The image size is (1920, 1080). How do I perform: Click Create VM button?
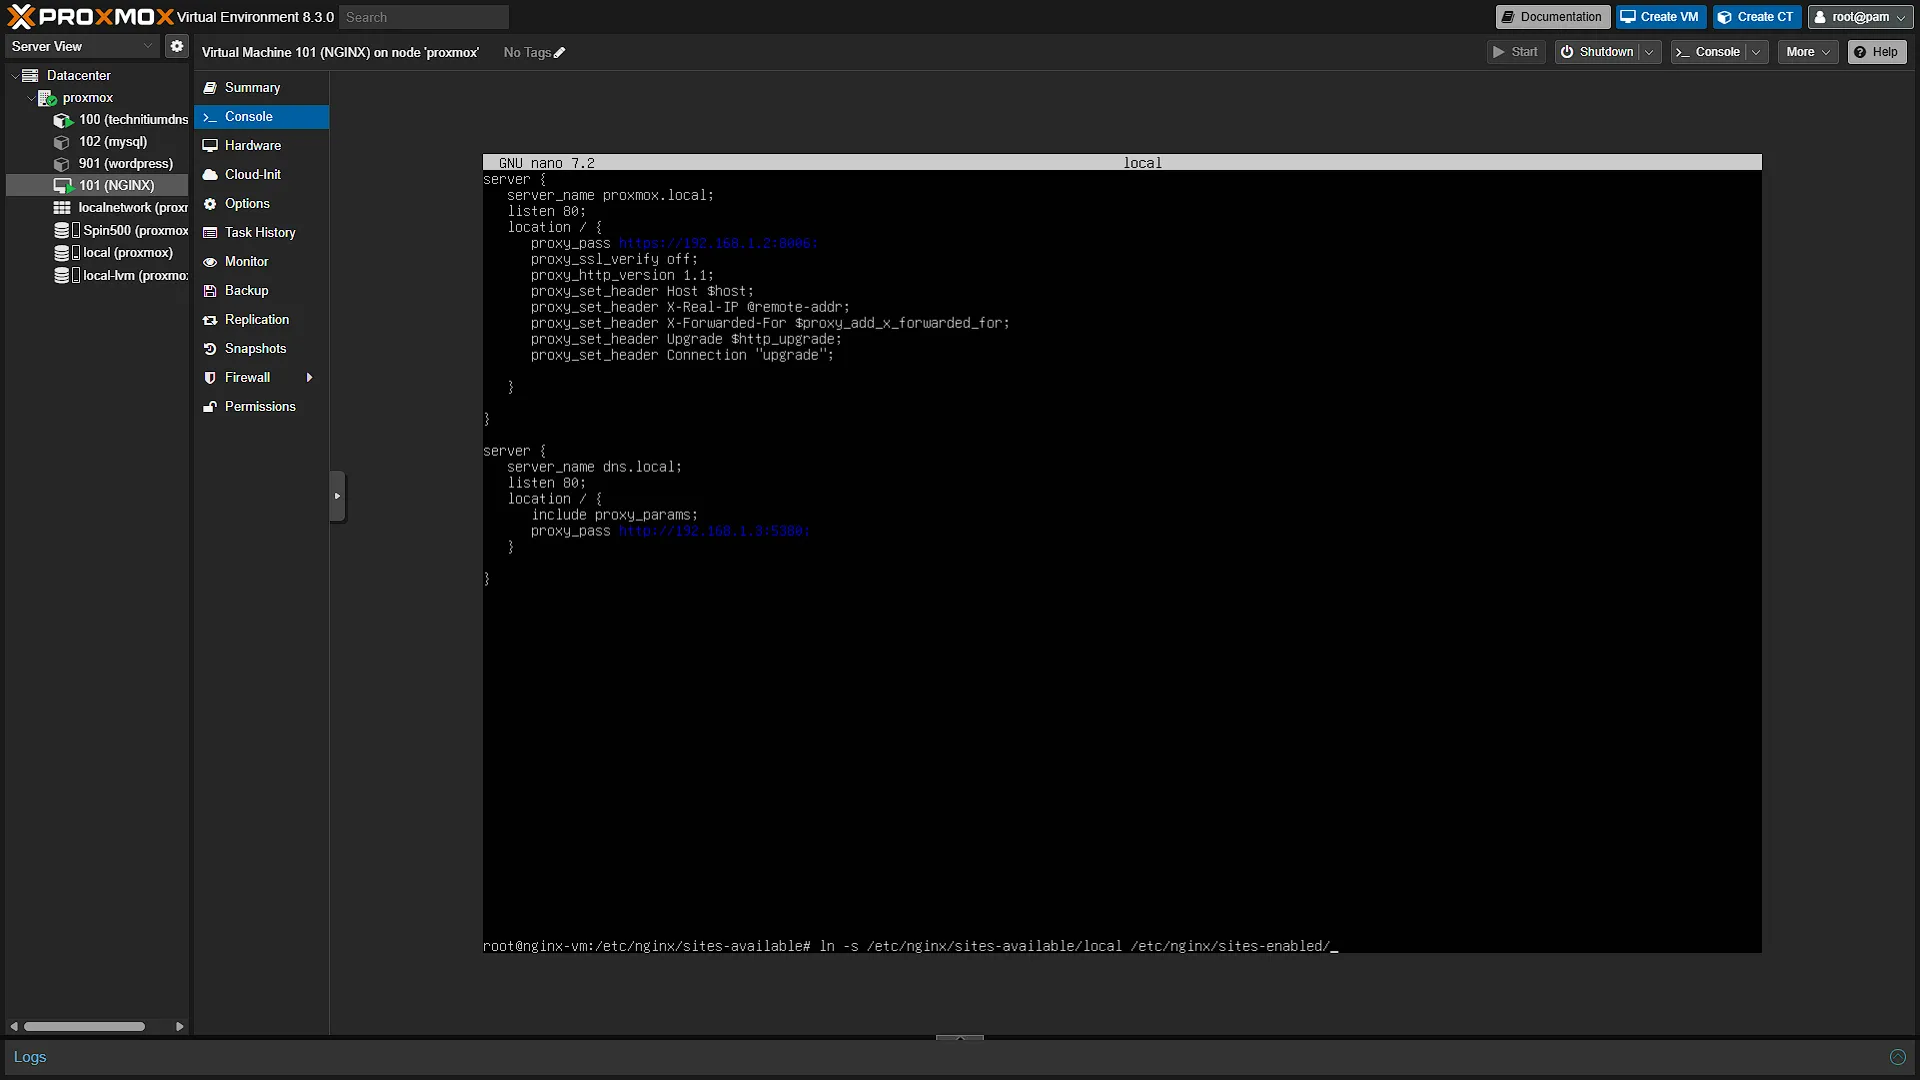coord(1660,17)
